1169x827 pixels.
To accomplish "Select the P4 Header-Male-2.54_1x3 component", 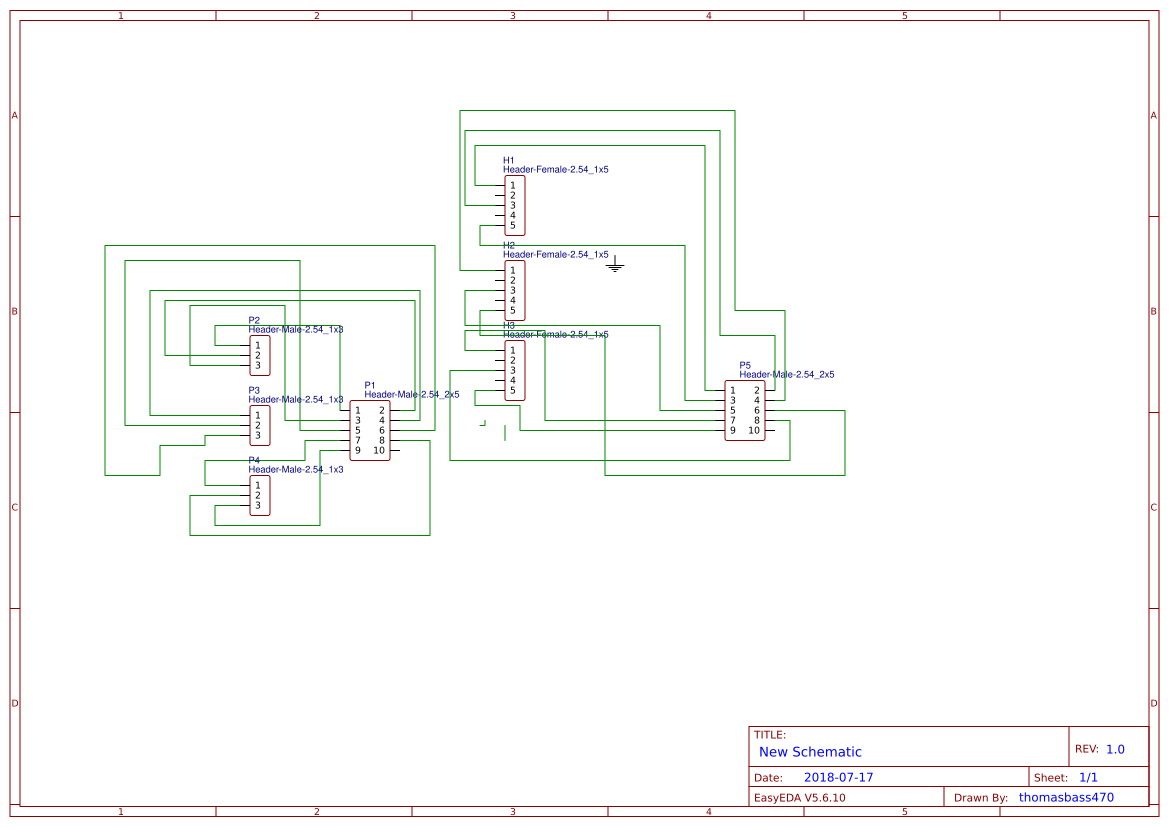I will click(x=259, y=495).
